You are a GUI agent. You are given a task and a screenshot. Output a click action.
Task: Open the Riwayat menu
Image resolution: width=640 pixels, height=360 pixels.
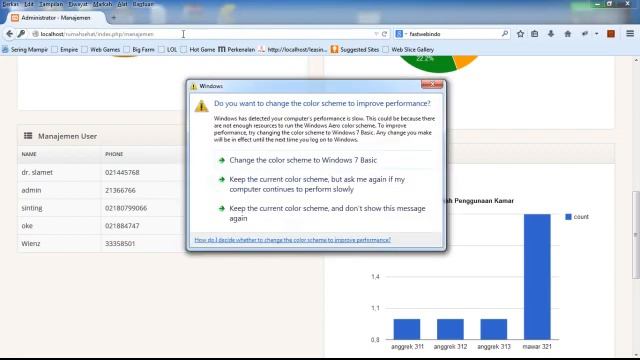[x=78, y=4]
